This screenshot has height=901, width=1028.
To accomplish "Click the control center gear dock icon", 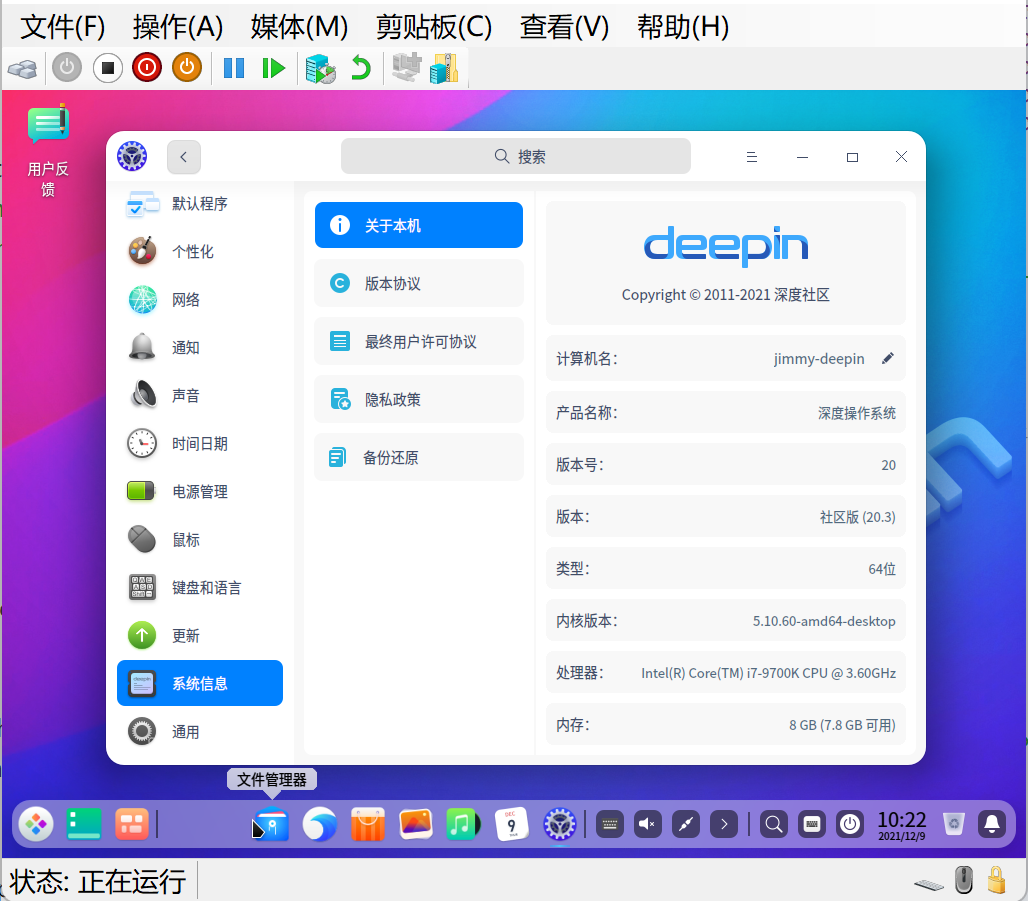I will [x=559, y=824].
